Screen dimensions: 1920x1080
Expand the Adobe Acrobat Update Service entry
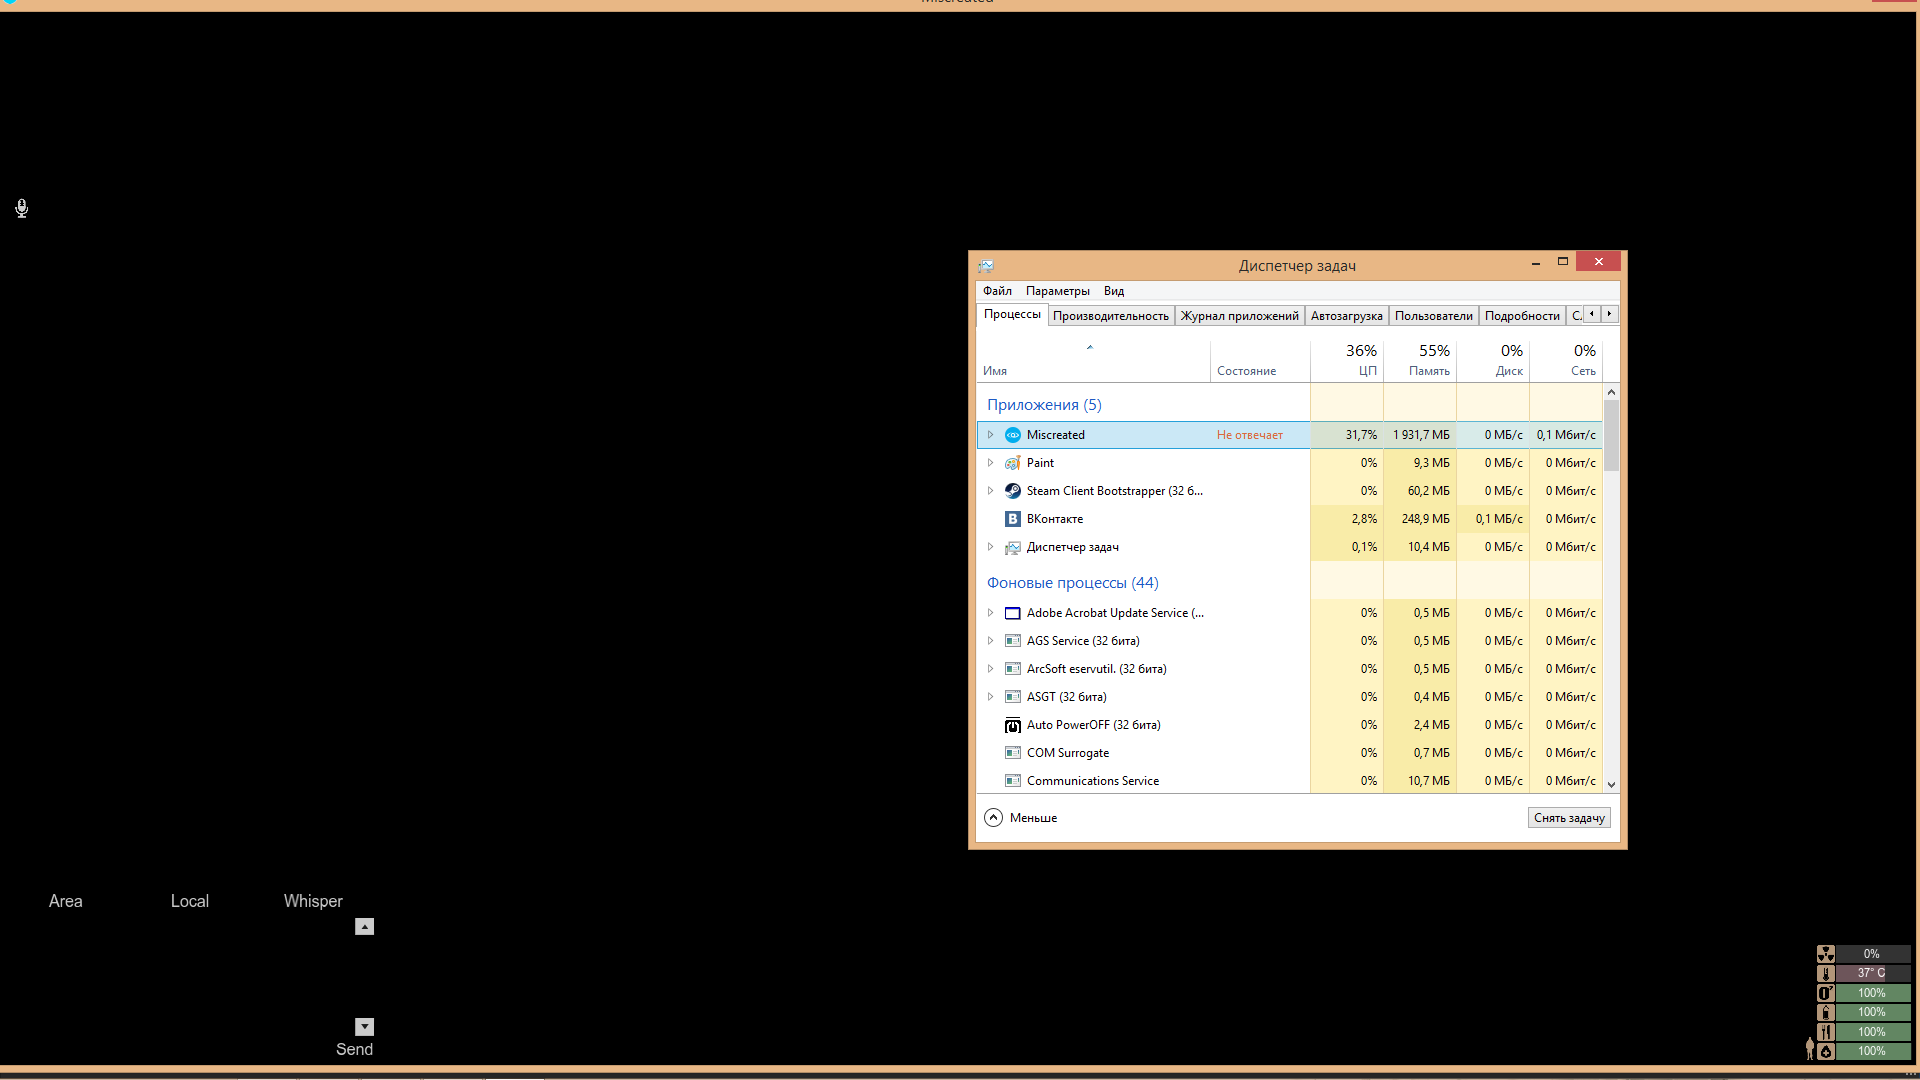tap(990, 613)
